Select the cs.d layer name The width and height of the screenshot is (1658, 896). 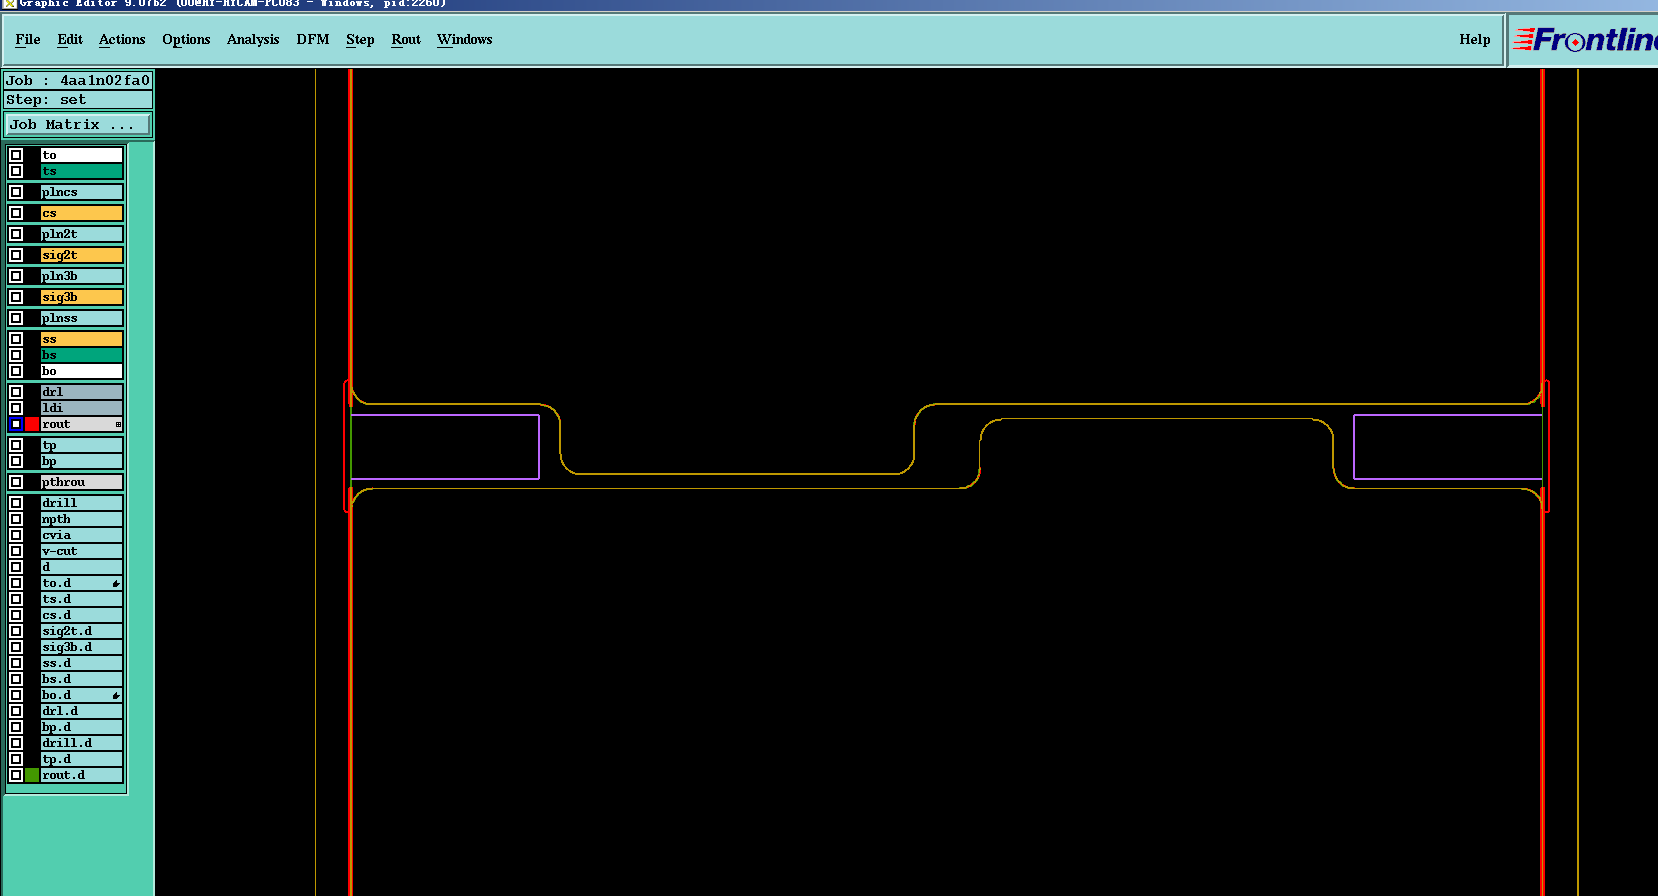(82, 615)
